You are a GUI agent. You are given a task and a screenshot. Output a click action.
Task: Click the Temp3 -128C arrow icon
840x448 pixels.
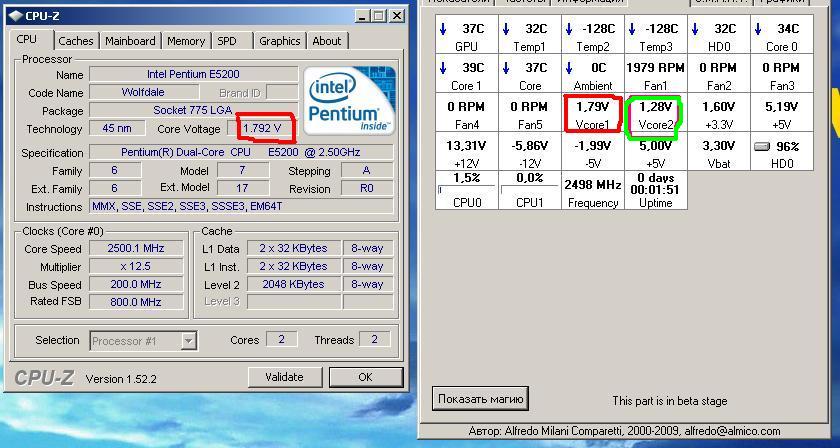[x=632, y=29]
